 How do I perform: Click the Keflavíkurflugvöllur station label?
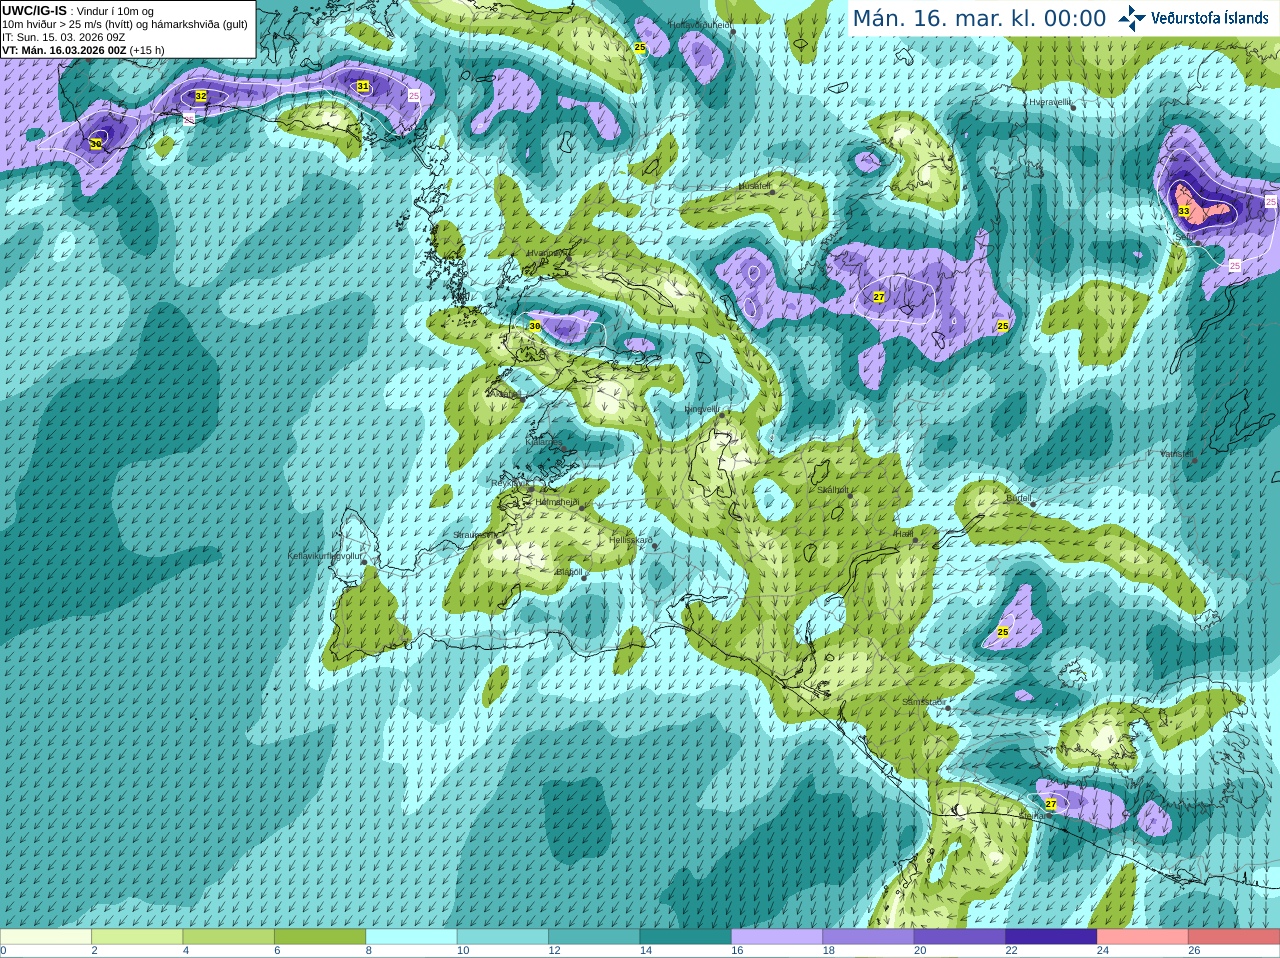click(x=325, y=556)
